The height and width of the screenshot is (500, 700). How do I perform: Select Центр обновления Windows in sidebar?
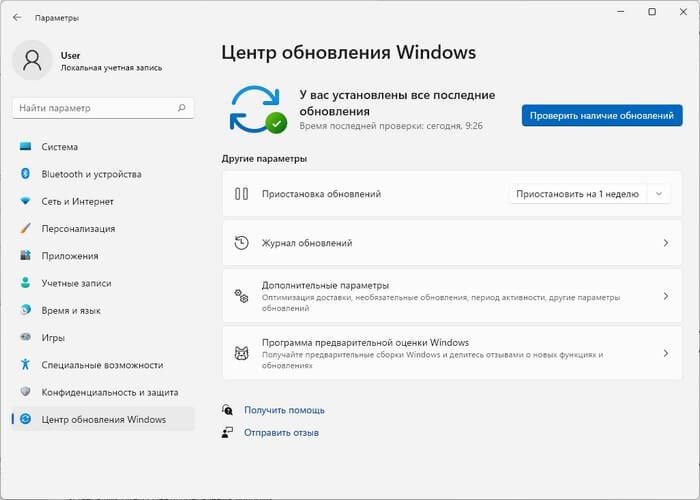103,419
